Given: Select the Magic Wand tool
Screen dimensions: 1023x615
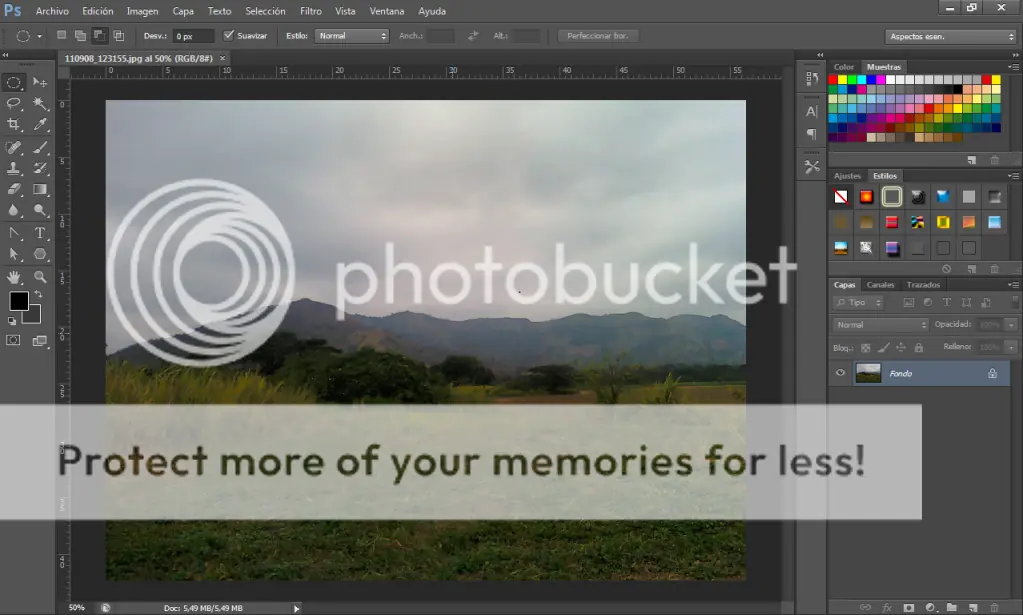Looking at the screenshot, I should point(40,103).
